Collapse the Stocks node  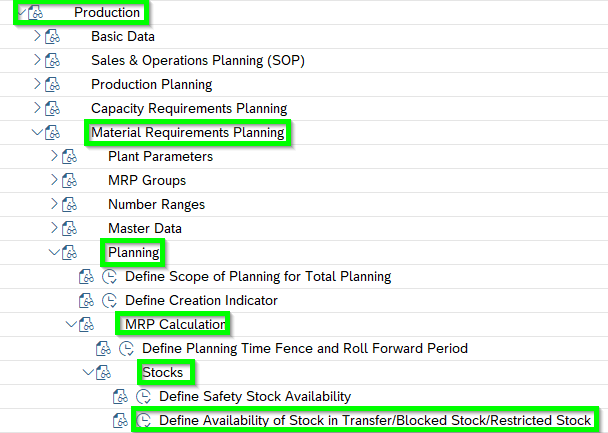point(88,373)
